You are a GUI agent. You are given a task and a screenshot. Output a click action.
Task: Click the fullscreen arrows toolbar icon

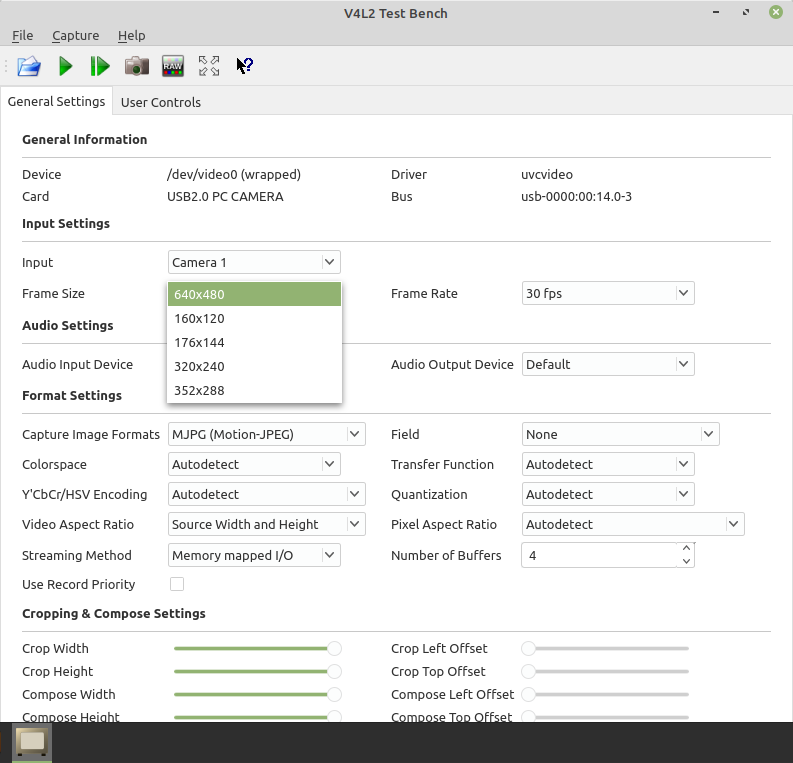tap(209, 66)
